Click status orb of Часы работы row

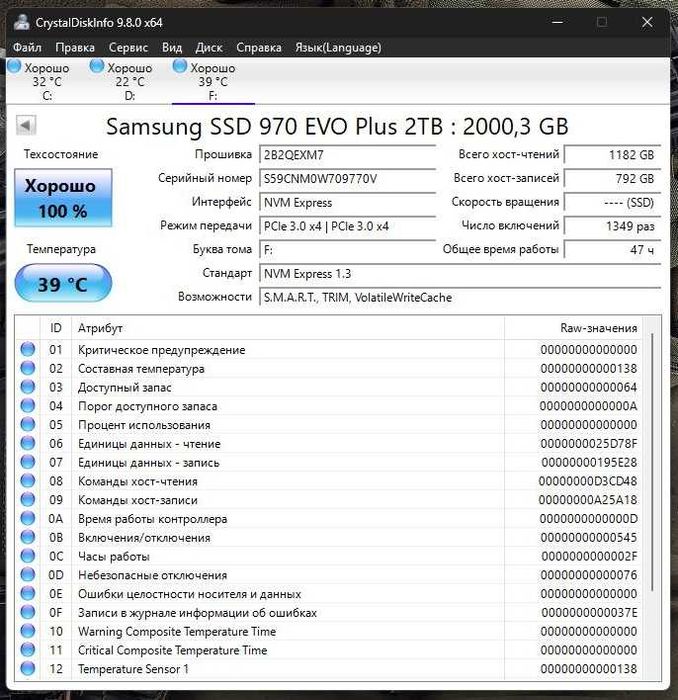point(28,555)
